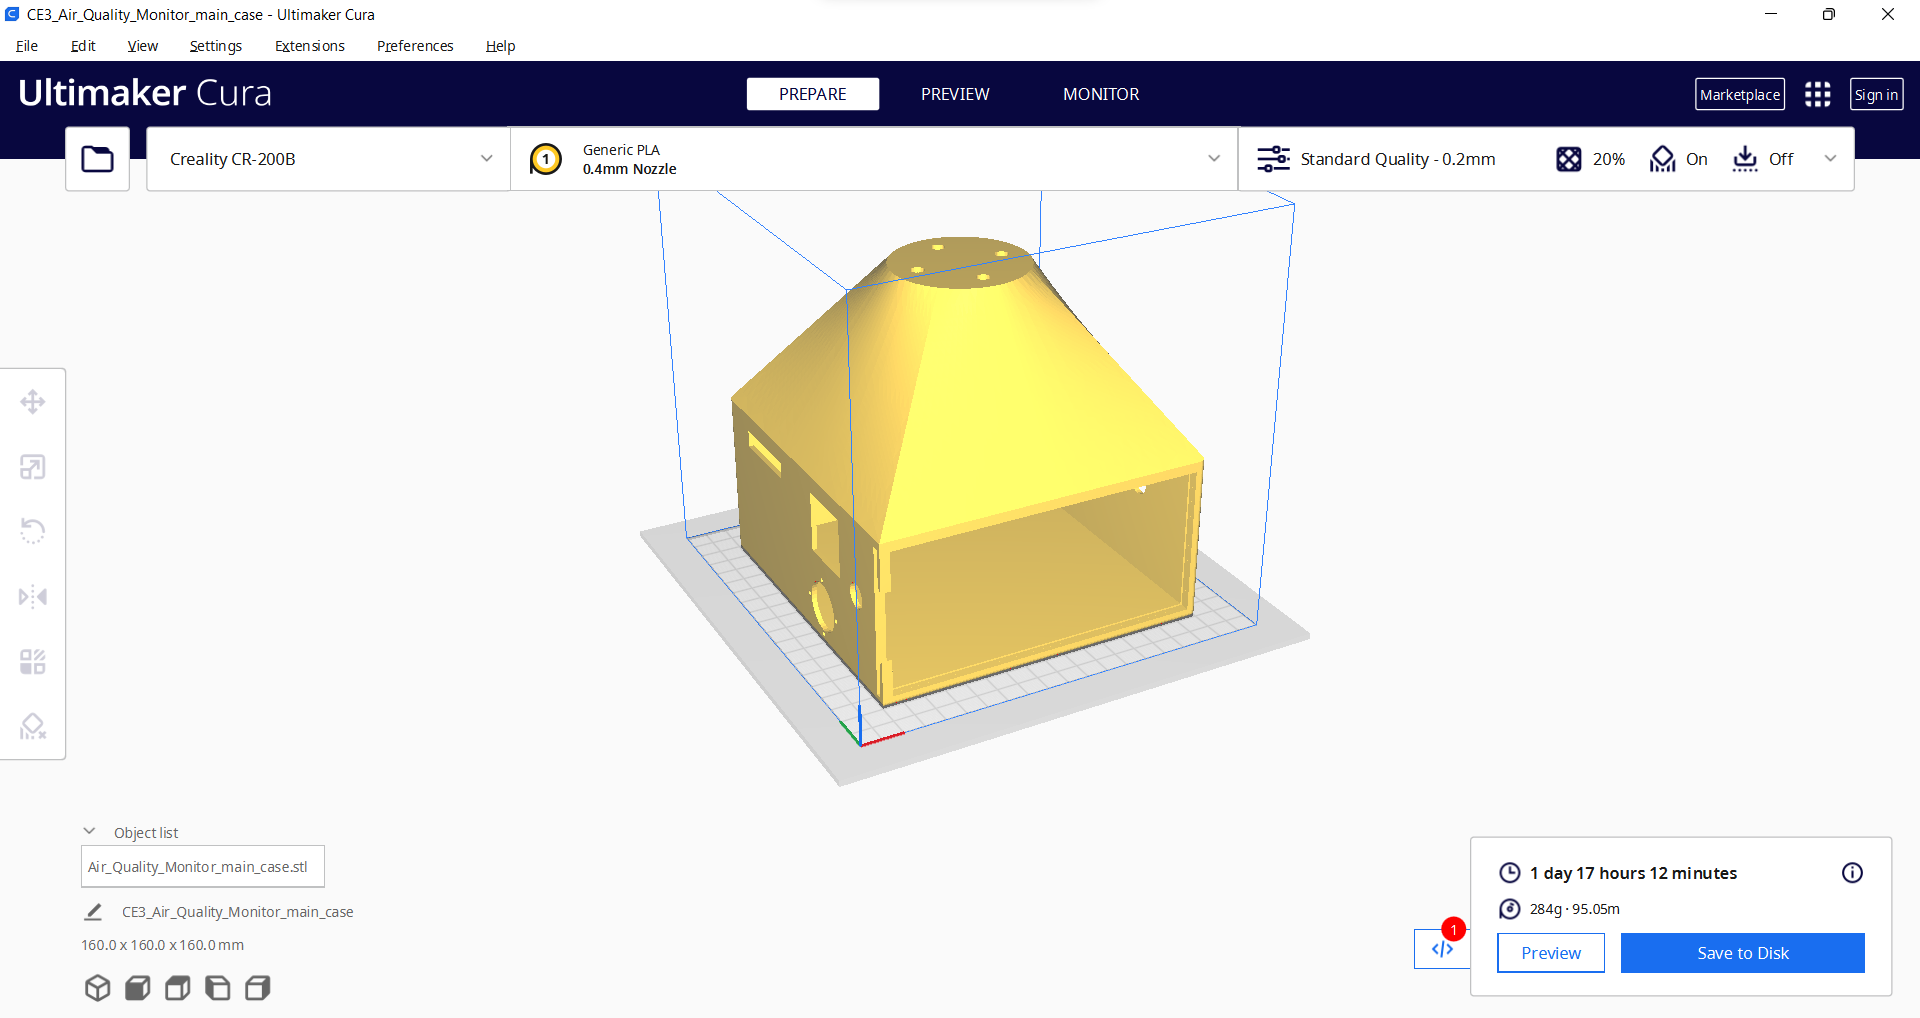Click the infill density icon
The image size is (1920, 1018).
pyautogui.click(x=1569, y=159)
